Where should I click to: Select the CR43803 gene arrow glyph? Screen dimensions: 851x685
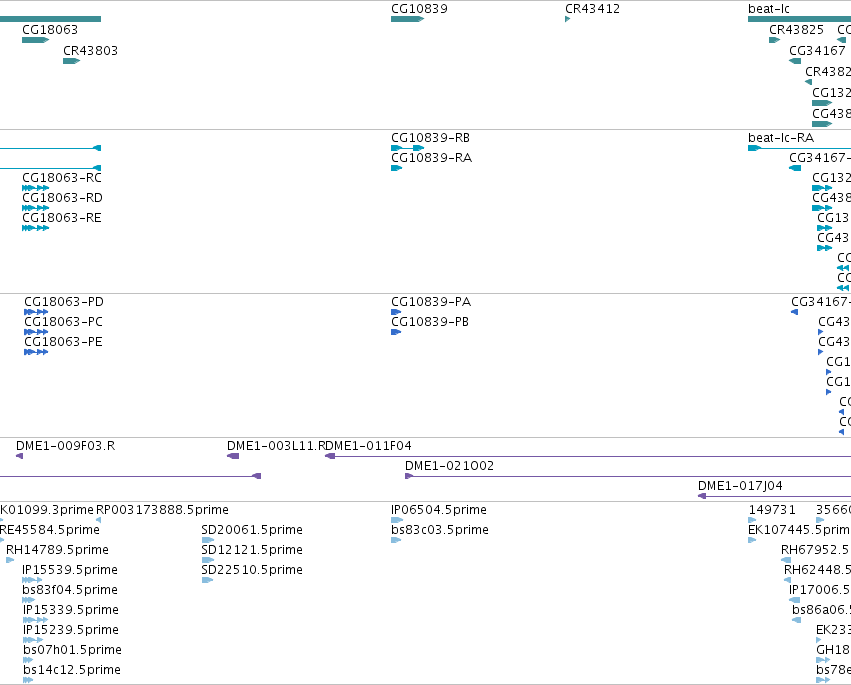click(72, 61)
